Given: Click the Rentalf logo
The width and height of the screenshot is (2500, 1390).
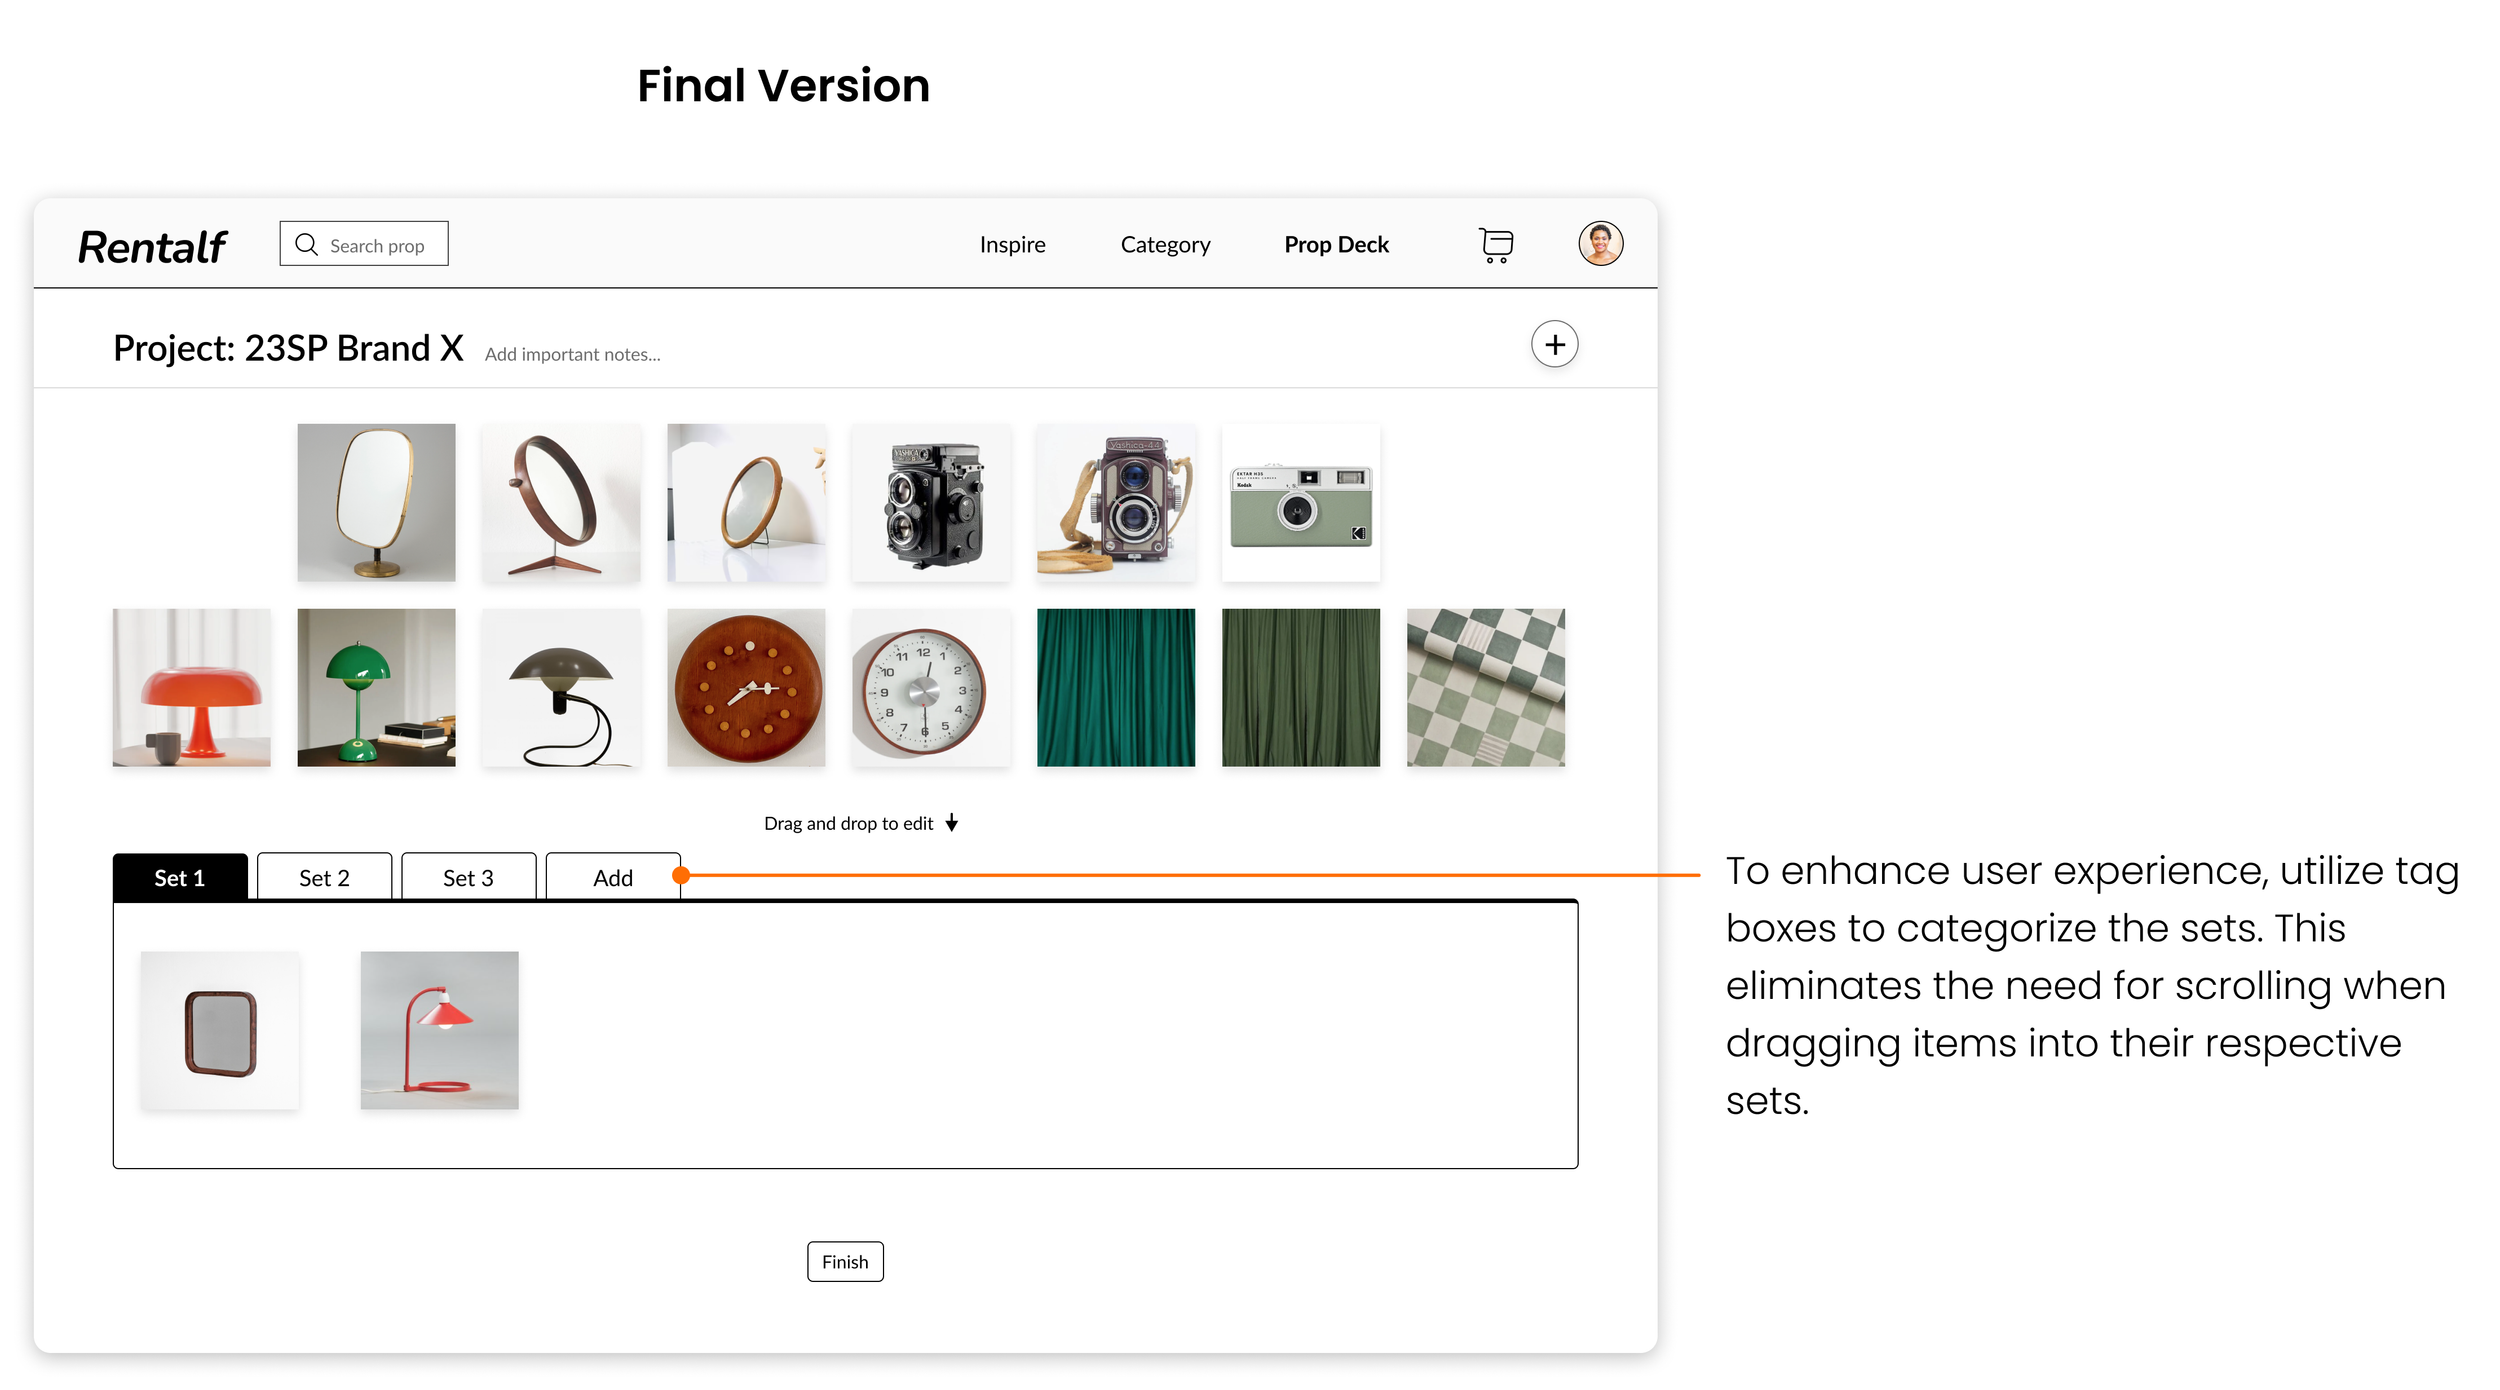Looking at the screenshot, I should pos(152,247).
